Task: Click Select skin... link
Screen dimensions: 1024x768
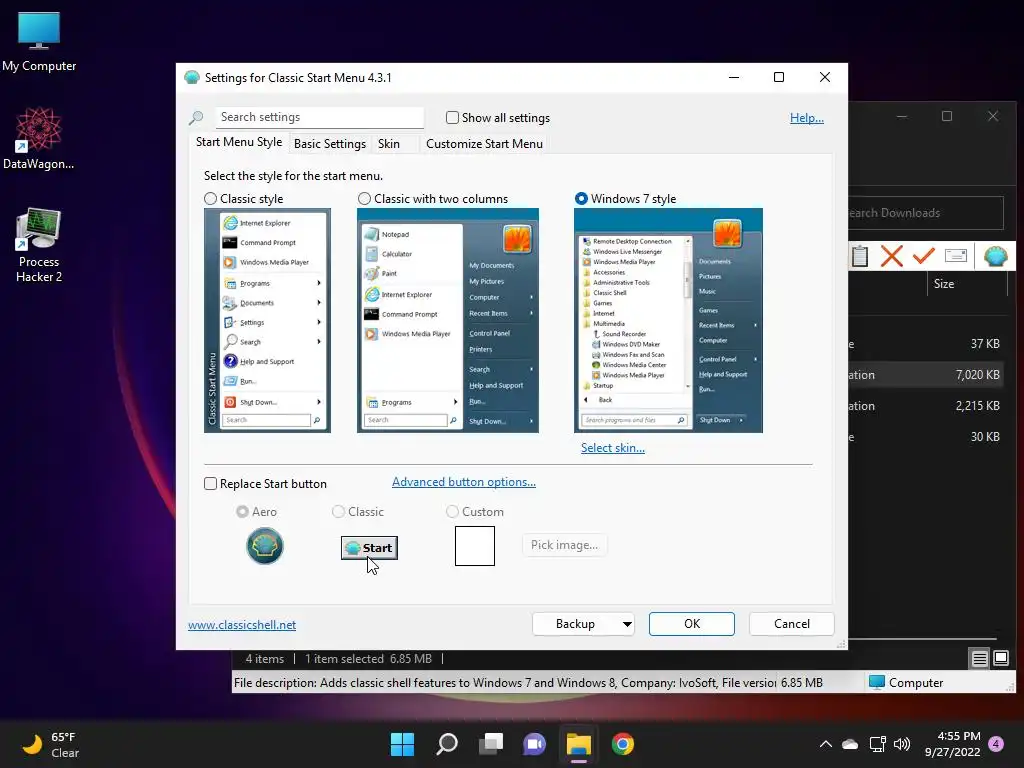Action: coord(613,448)
